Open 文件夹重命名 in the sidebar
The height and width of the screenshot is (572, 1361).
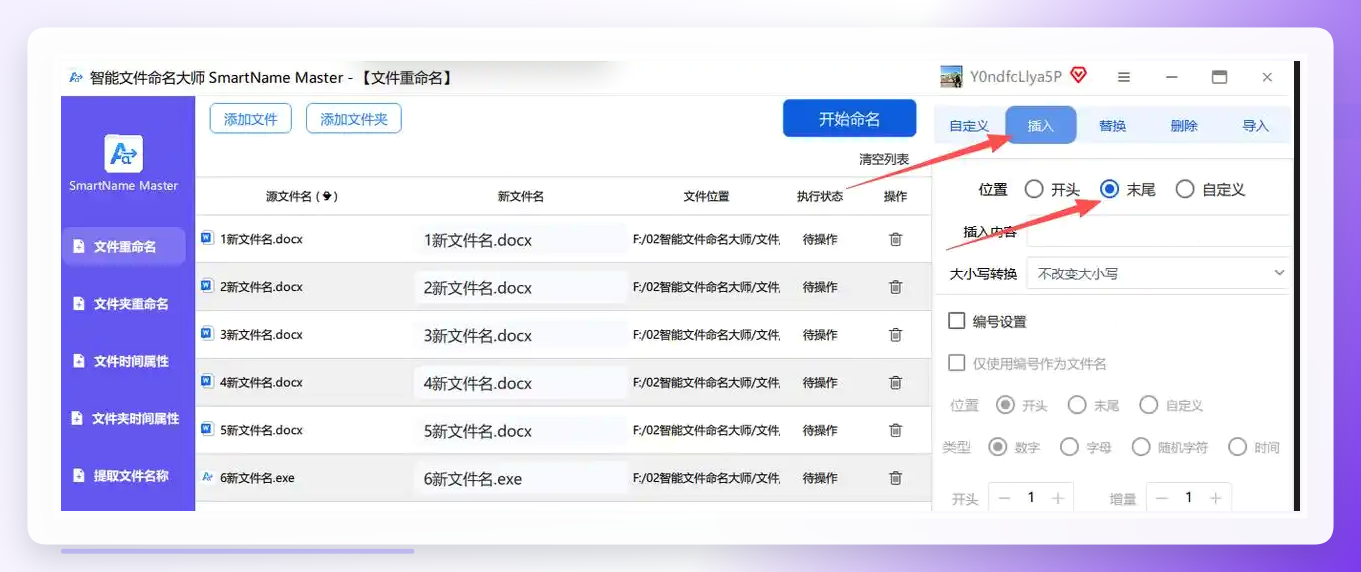click(x=124, y=304)
